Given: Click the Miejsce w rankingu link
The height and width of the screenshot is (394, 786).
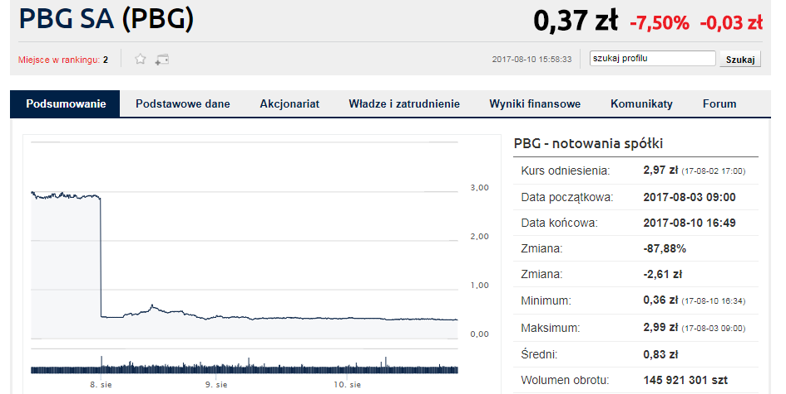Looking at the screenshot, I should (x=59, y=60).
